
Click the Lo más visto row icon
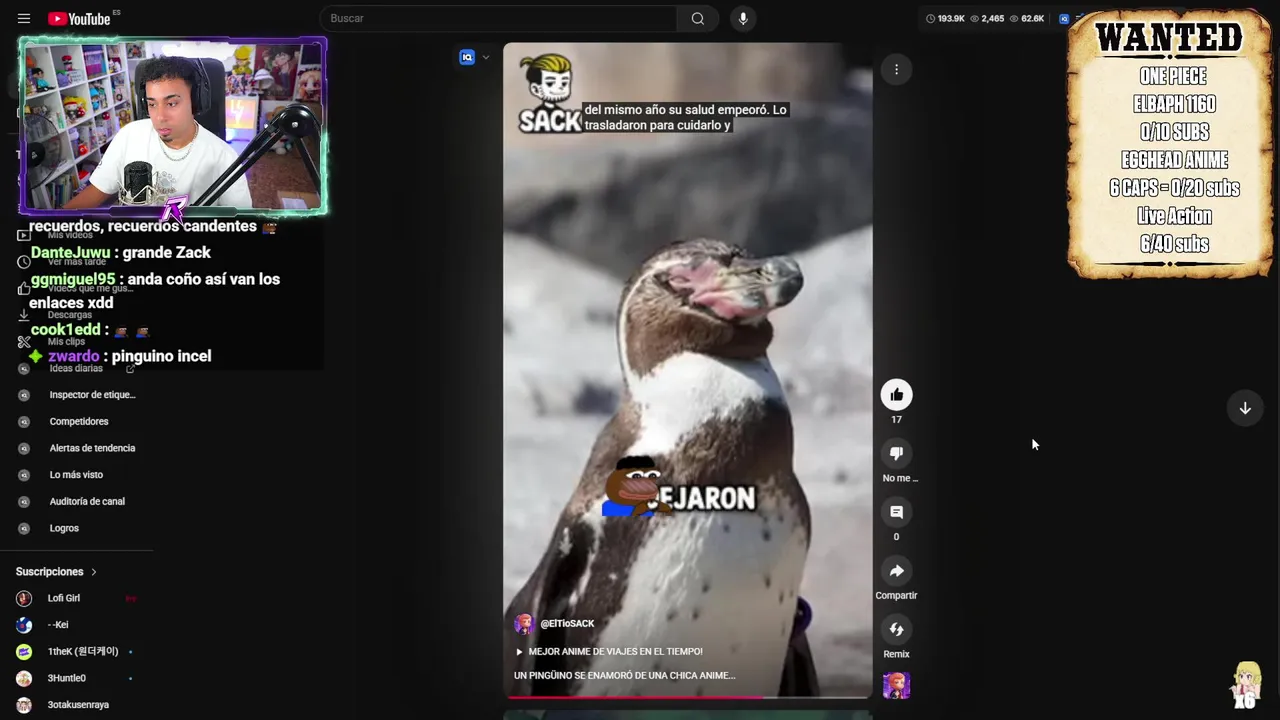(24, 475)
